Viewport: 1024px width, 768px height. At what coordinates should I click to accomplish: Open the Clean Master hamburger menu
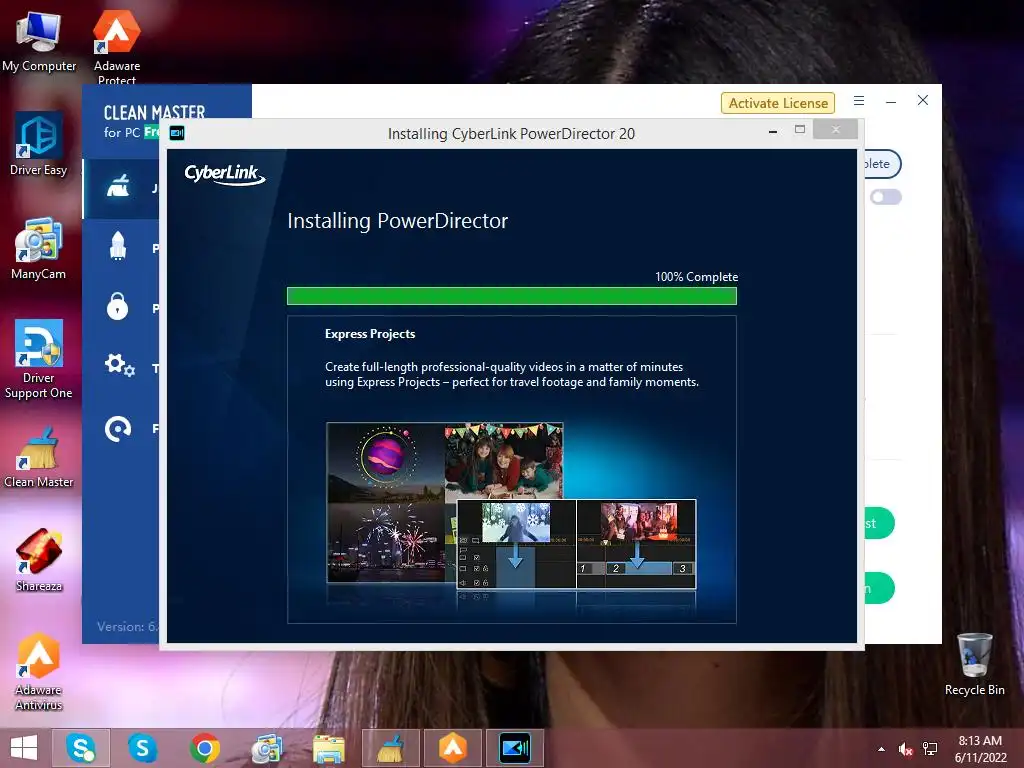pyautogui.click(x=859, y=101)
